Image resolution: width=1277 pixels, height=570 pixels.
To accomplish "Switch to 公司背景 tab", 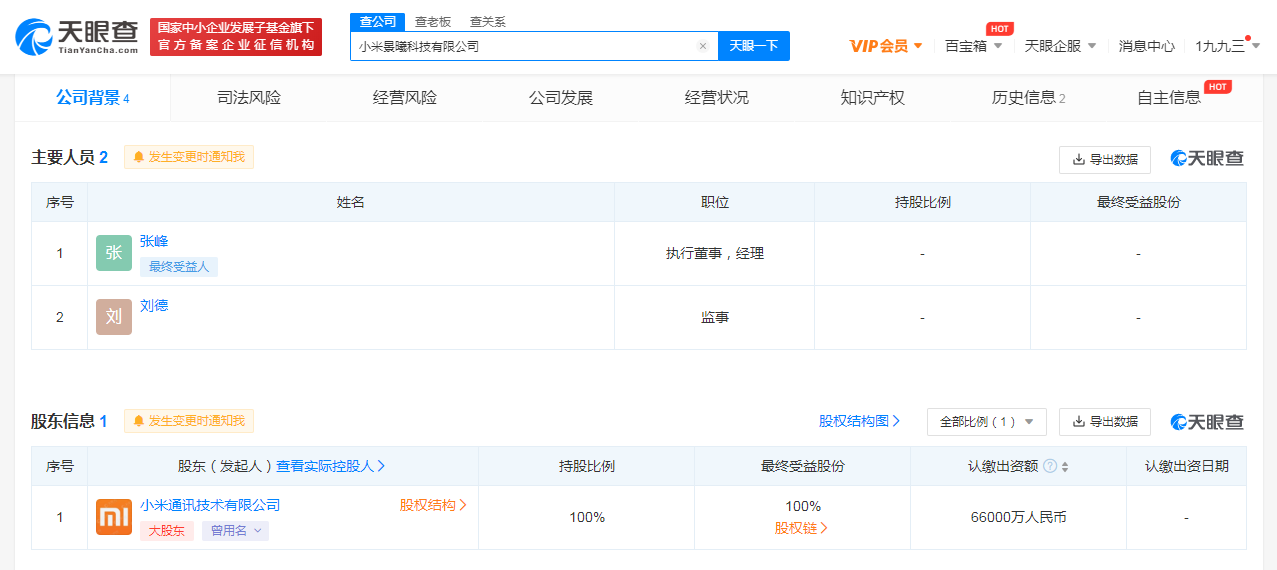I will [93, 98].
